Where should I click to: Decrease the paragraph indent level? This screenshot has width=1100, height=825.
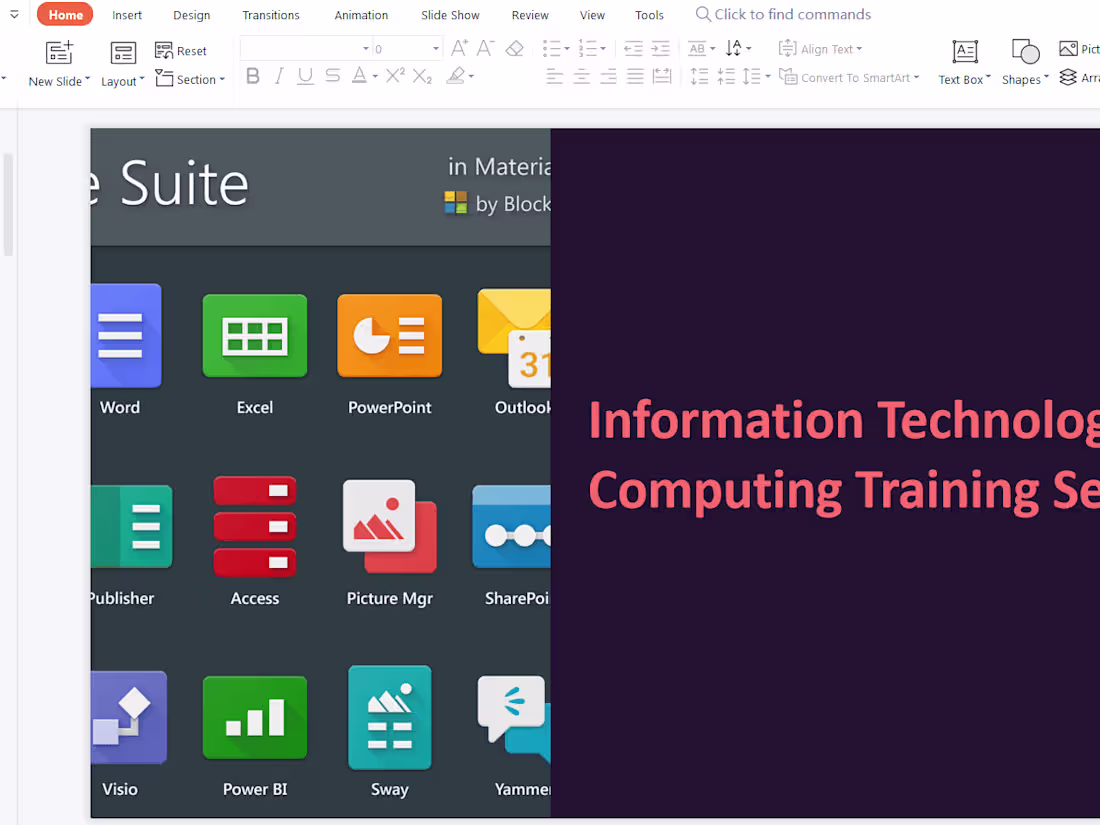[633, 48]
